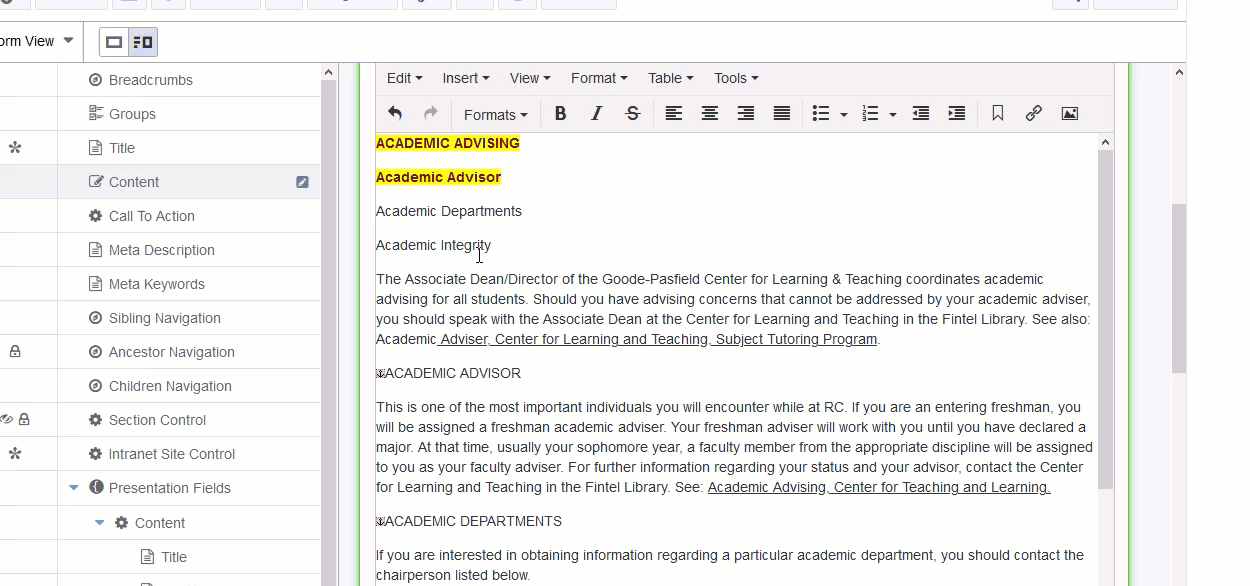Viewport: 1250px width, 586px height.
Task: Open numbered list style dropdown arrow
Action: tap(893, 115)
